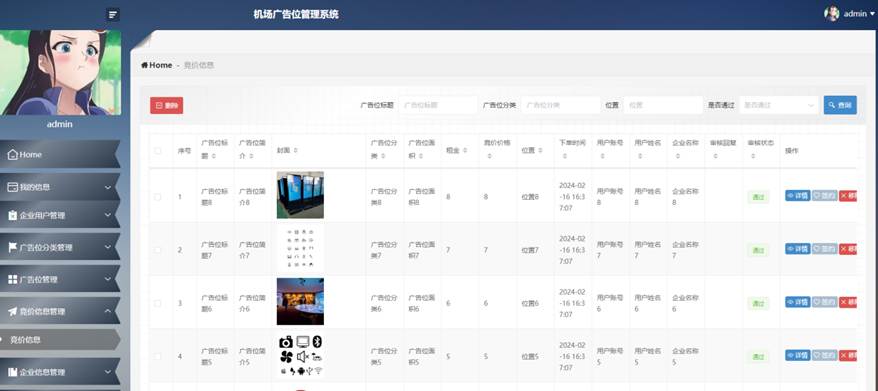Screen dimensions: 878x391
Task: Sort table by 竞价价格 column arrows
Action: [x=489, y=157]
